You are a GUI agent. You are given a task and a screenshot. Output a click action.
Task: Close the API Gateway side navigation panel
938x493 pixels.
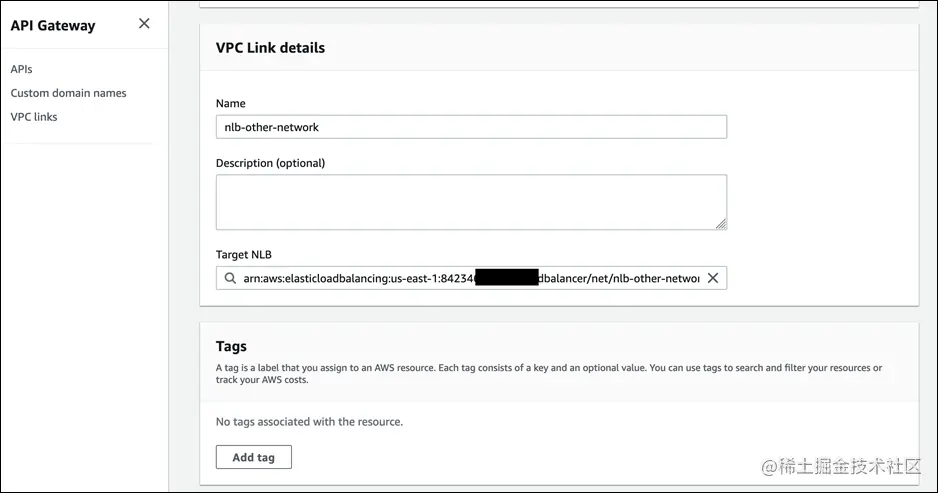pos(145,24)
